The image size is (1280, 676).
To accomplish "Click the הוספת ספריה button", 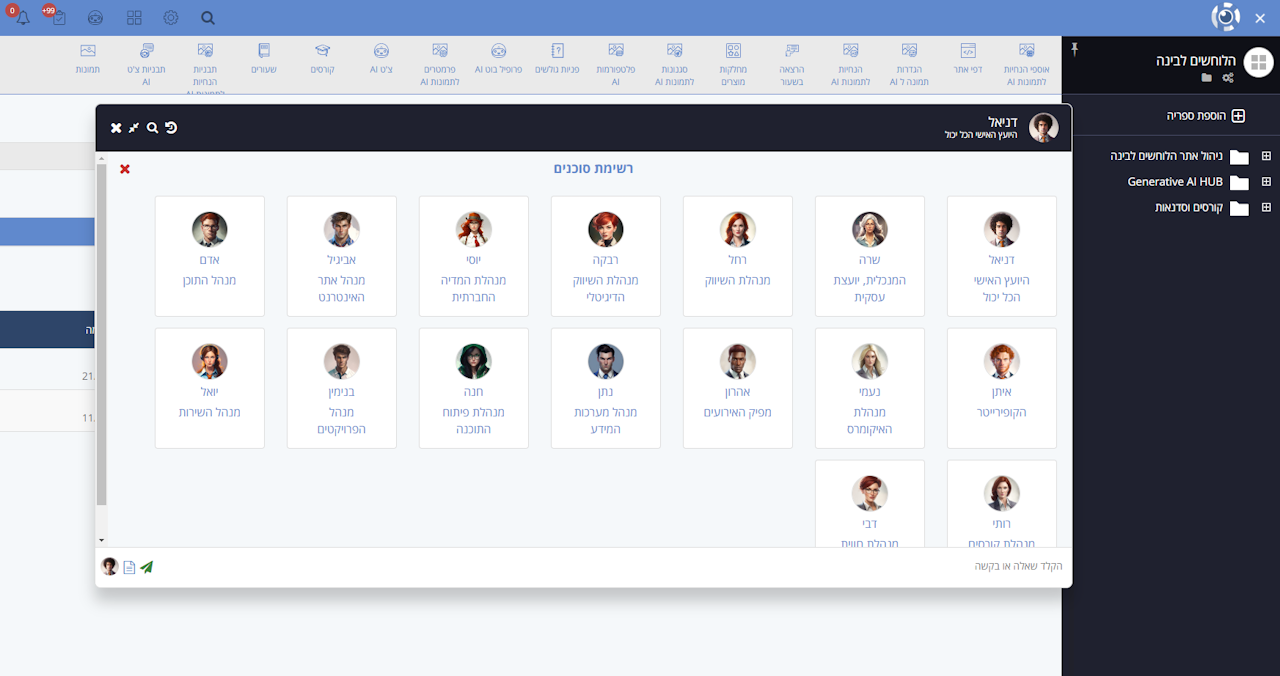I will click(x=1206, y=116).
